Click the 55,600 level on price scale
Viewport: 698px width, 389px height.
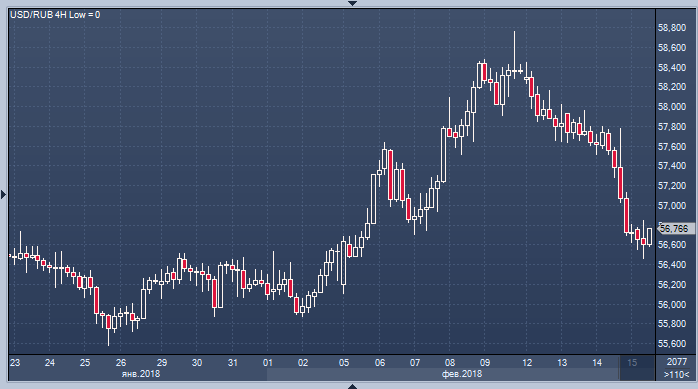[672, 344]
